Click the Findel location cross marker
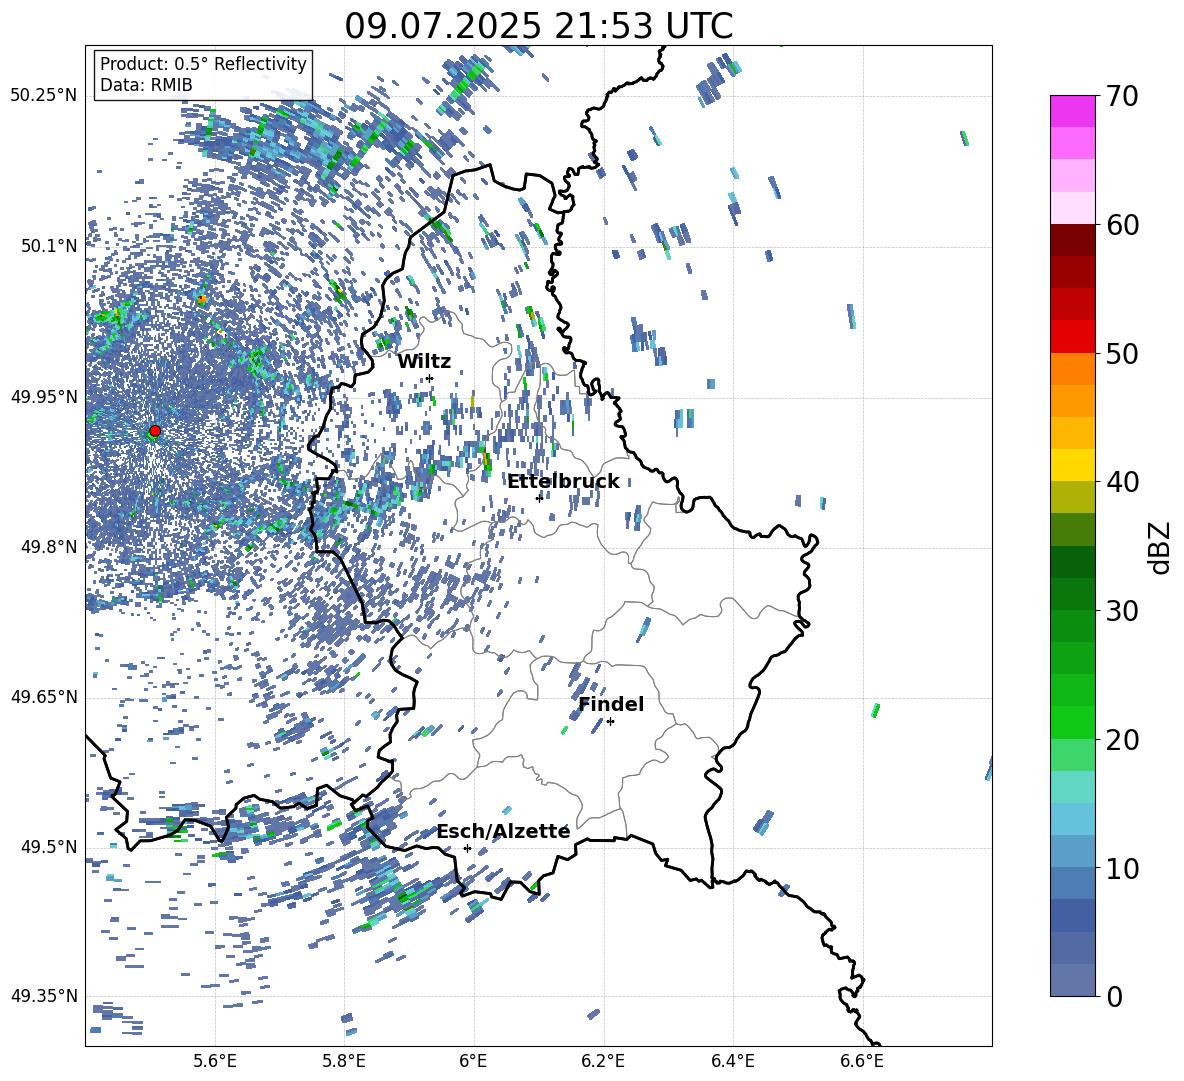 click(x=610, y=722)
